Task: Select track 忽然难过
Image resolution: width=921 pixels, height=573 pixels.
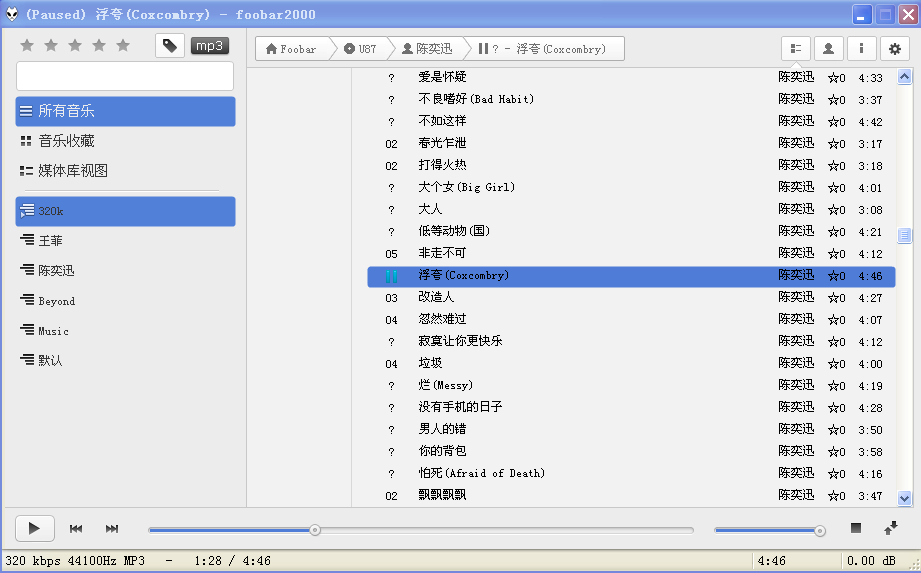Action: [x=631, y=319]
